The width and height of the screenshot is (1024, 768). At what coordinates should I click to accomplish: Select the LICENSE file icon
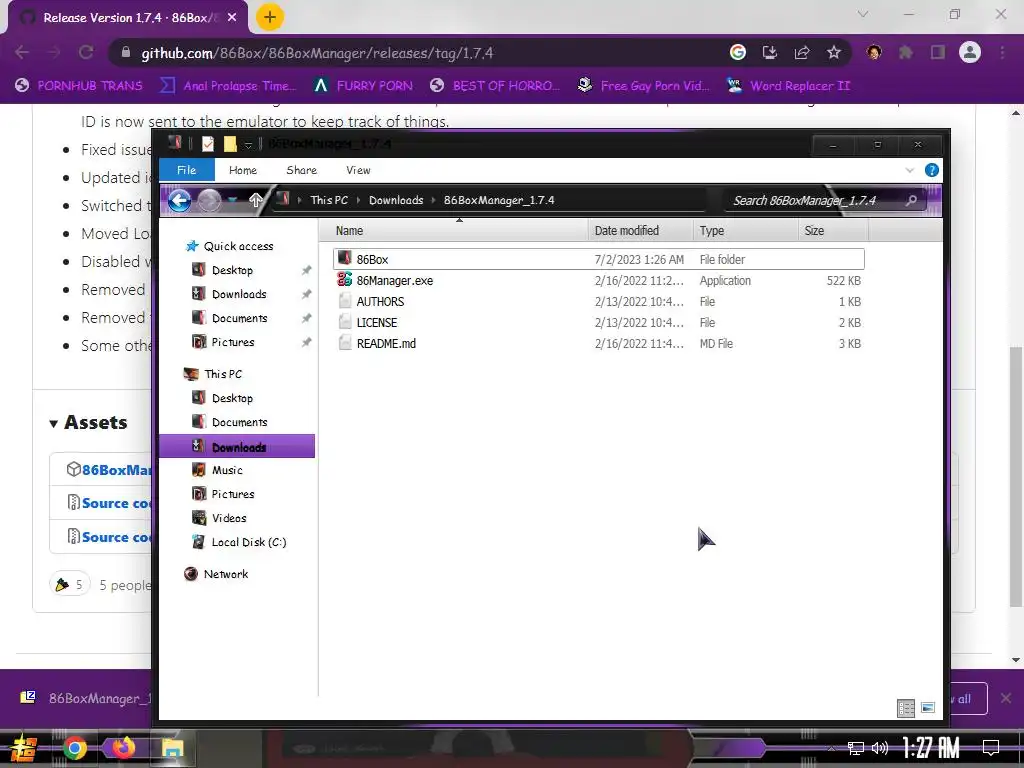pos(345,322)
